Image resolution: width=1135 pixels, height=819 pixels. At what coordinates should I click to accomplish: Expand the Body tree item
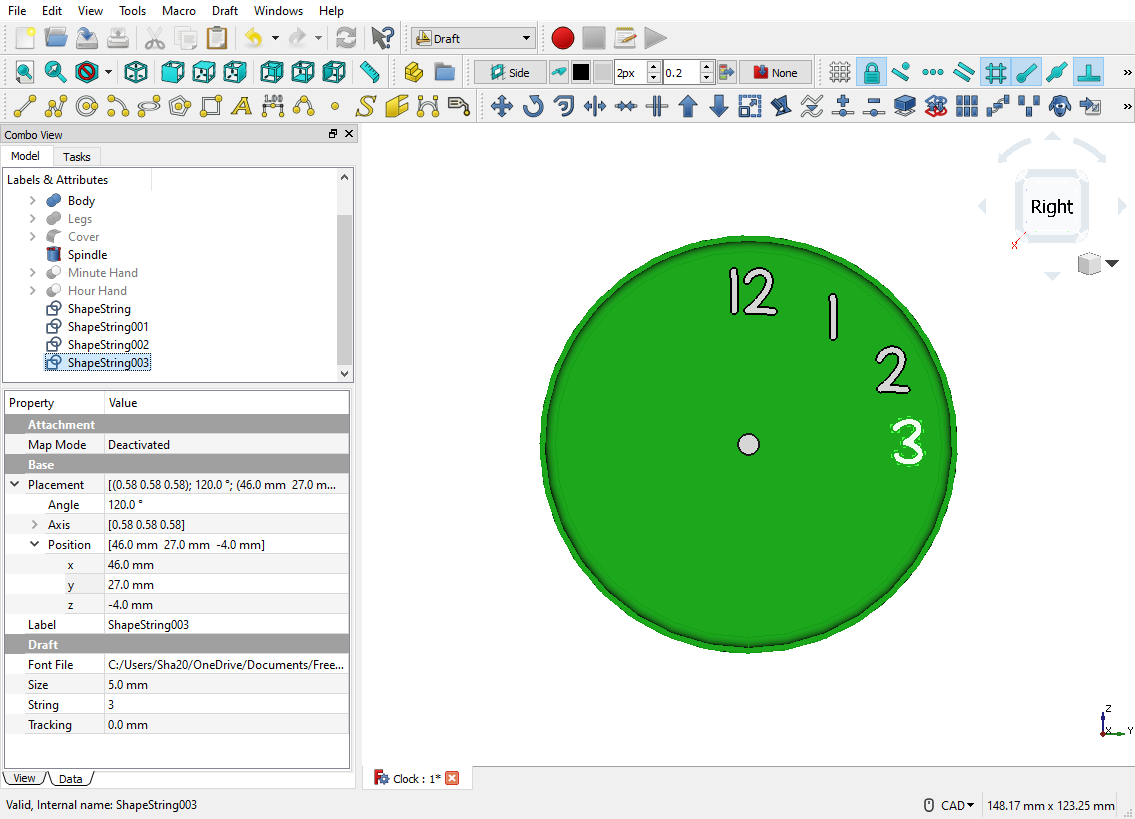click(33, 200)
